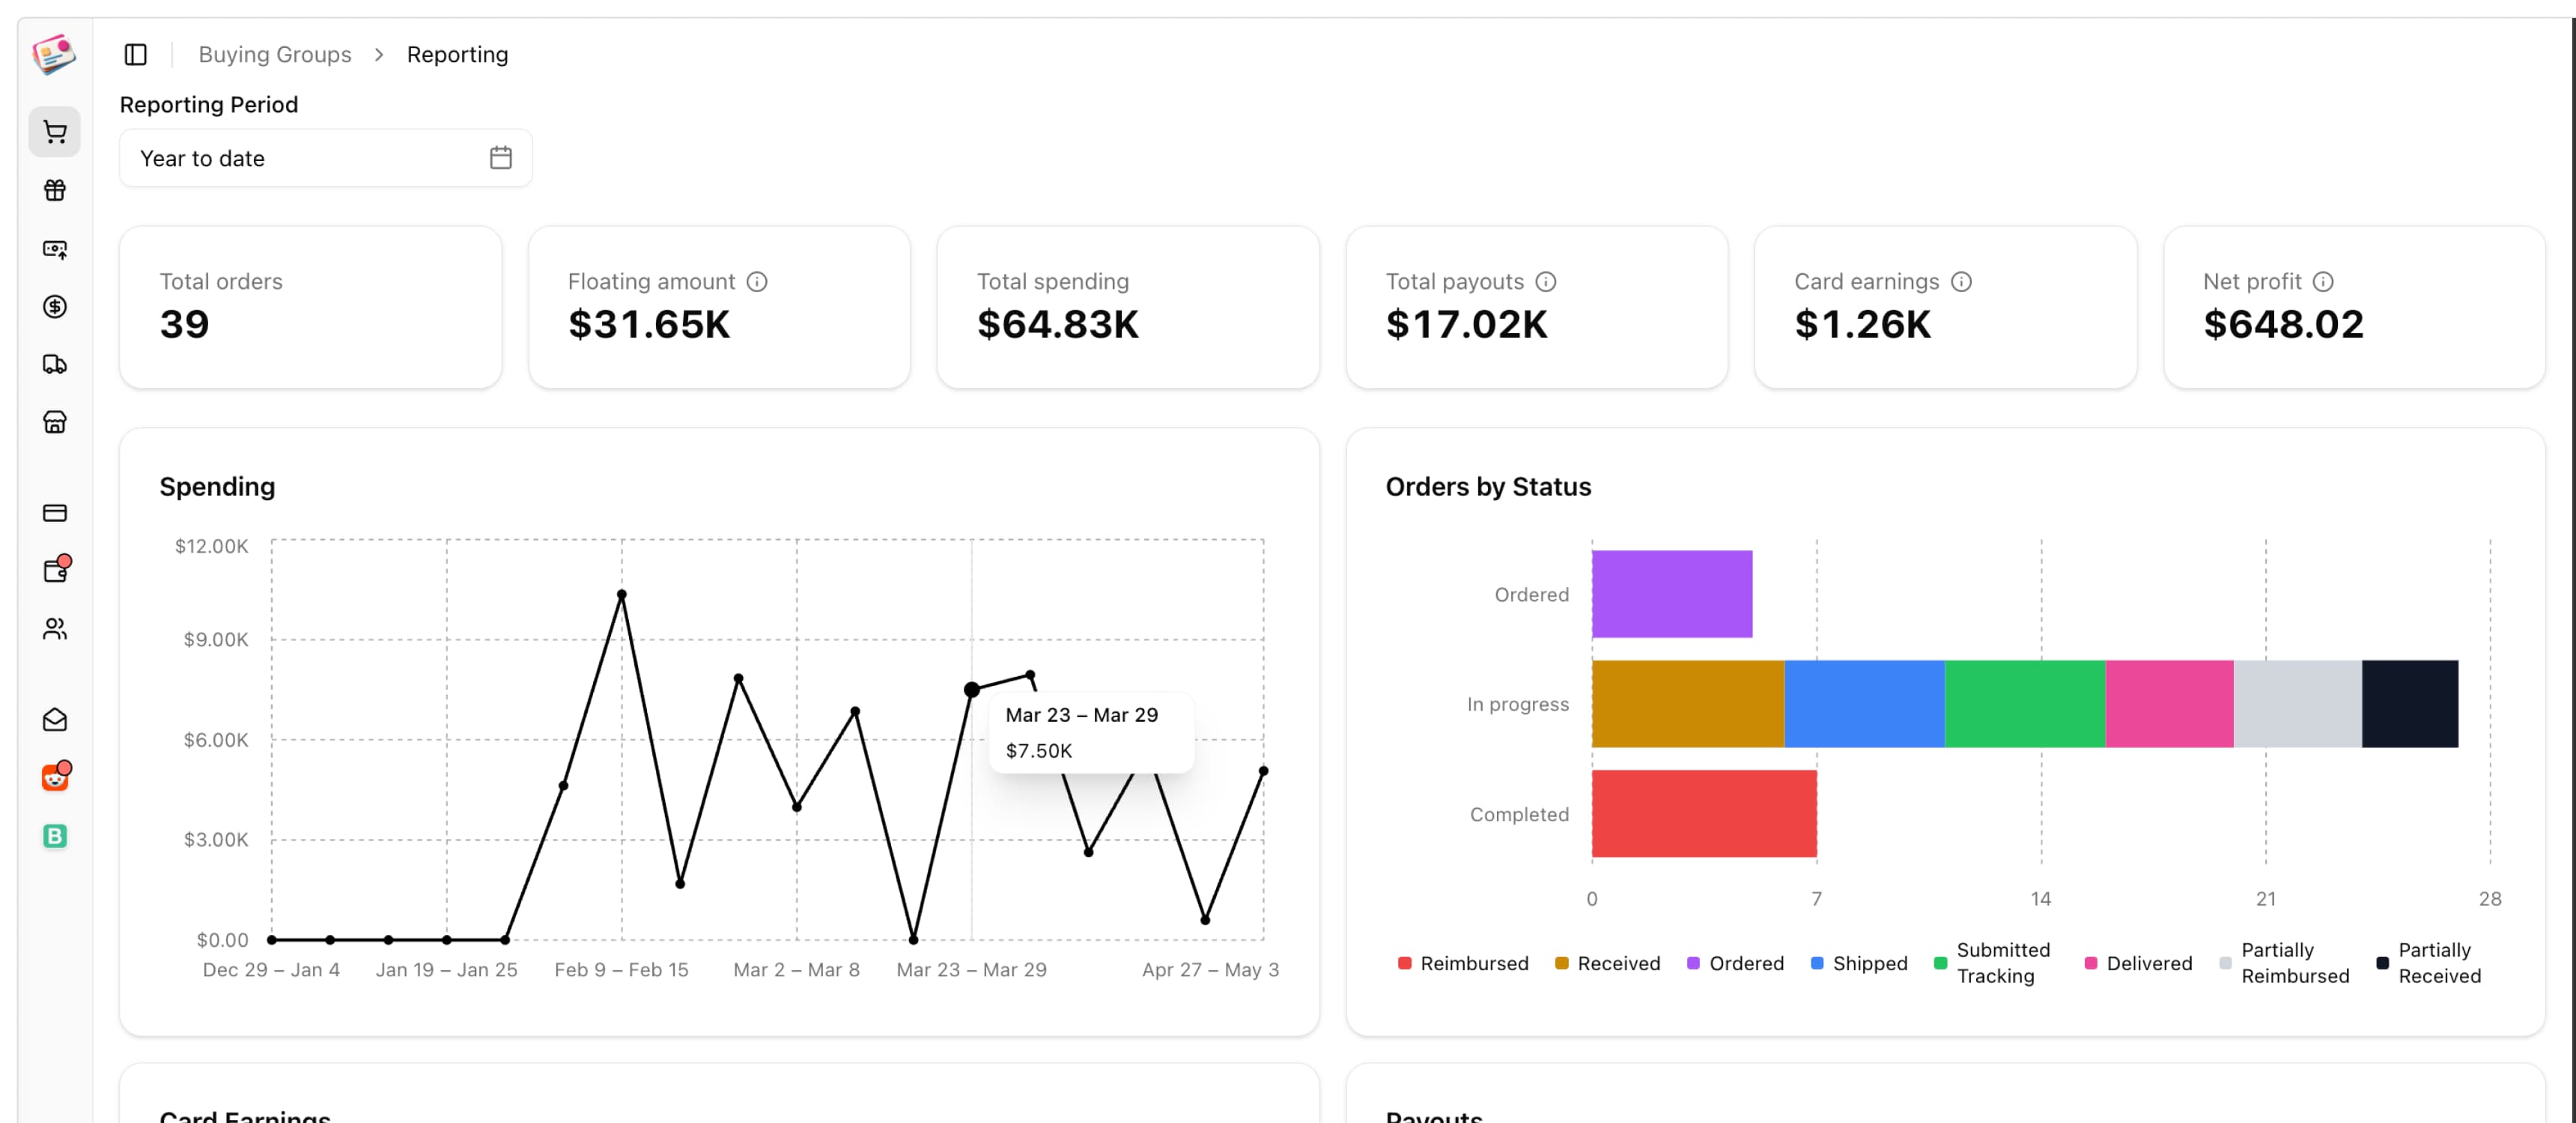The image size is (2576, 1123).
Task: Open the shopping cart sidebar icon
Action: click(55, 132)
